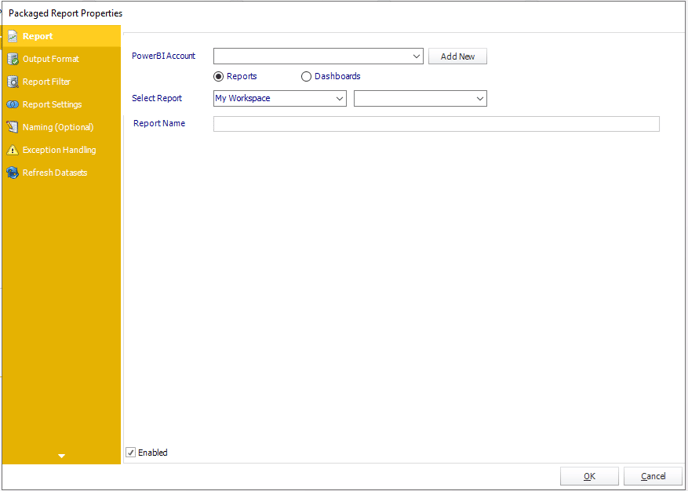Image resolution: width=688 pixels, height=491 pixels.
Task: Confirm with the OK button
Action: (x=589, y=476)
